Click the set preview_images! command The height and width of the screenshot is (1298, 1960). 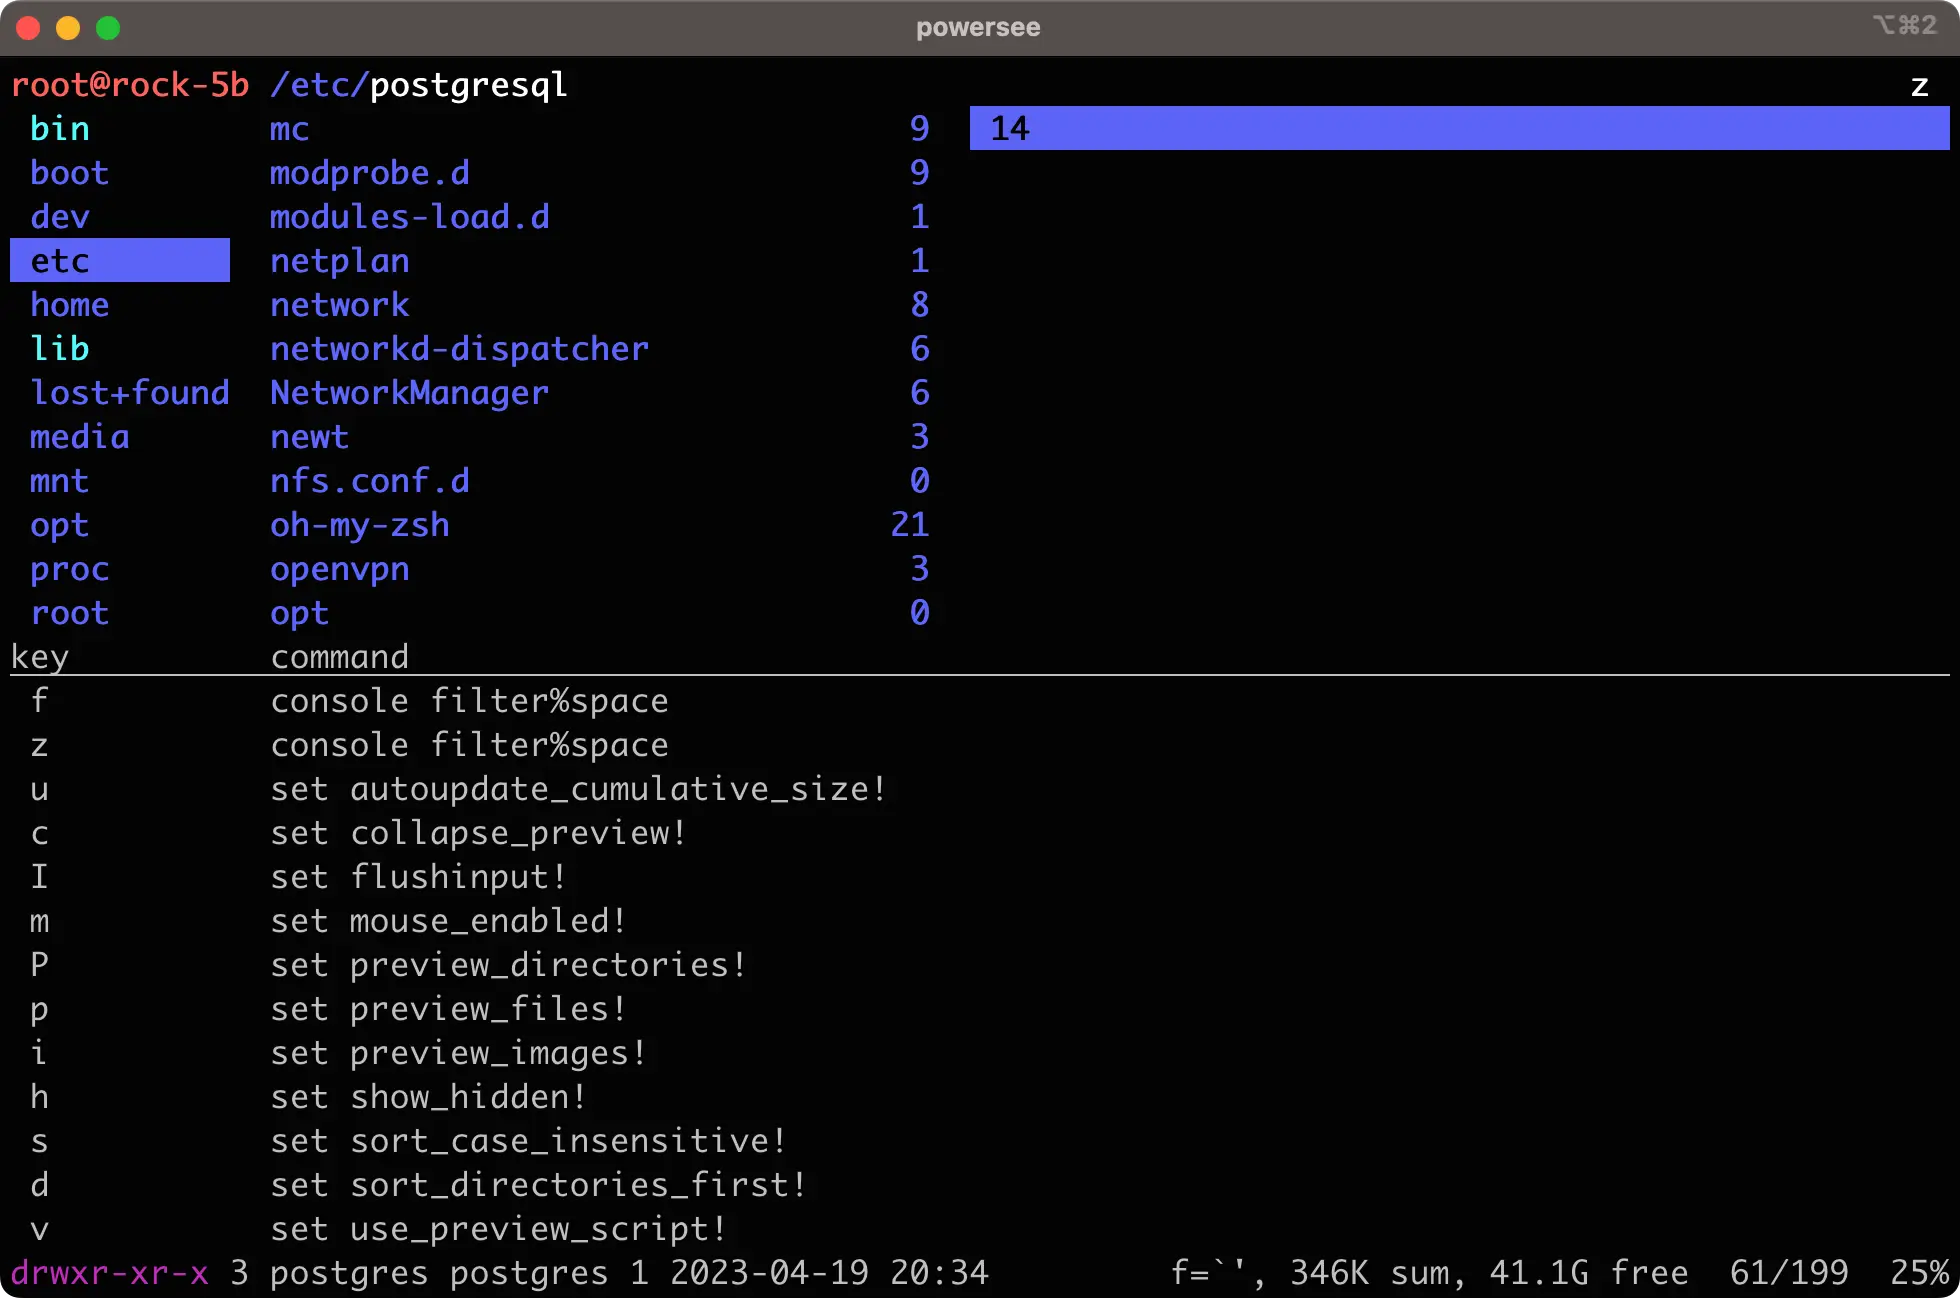tap(458, 1053)
